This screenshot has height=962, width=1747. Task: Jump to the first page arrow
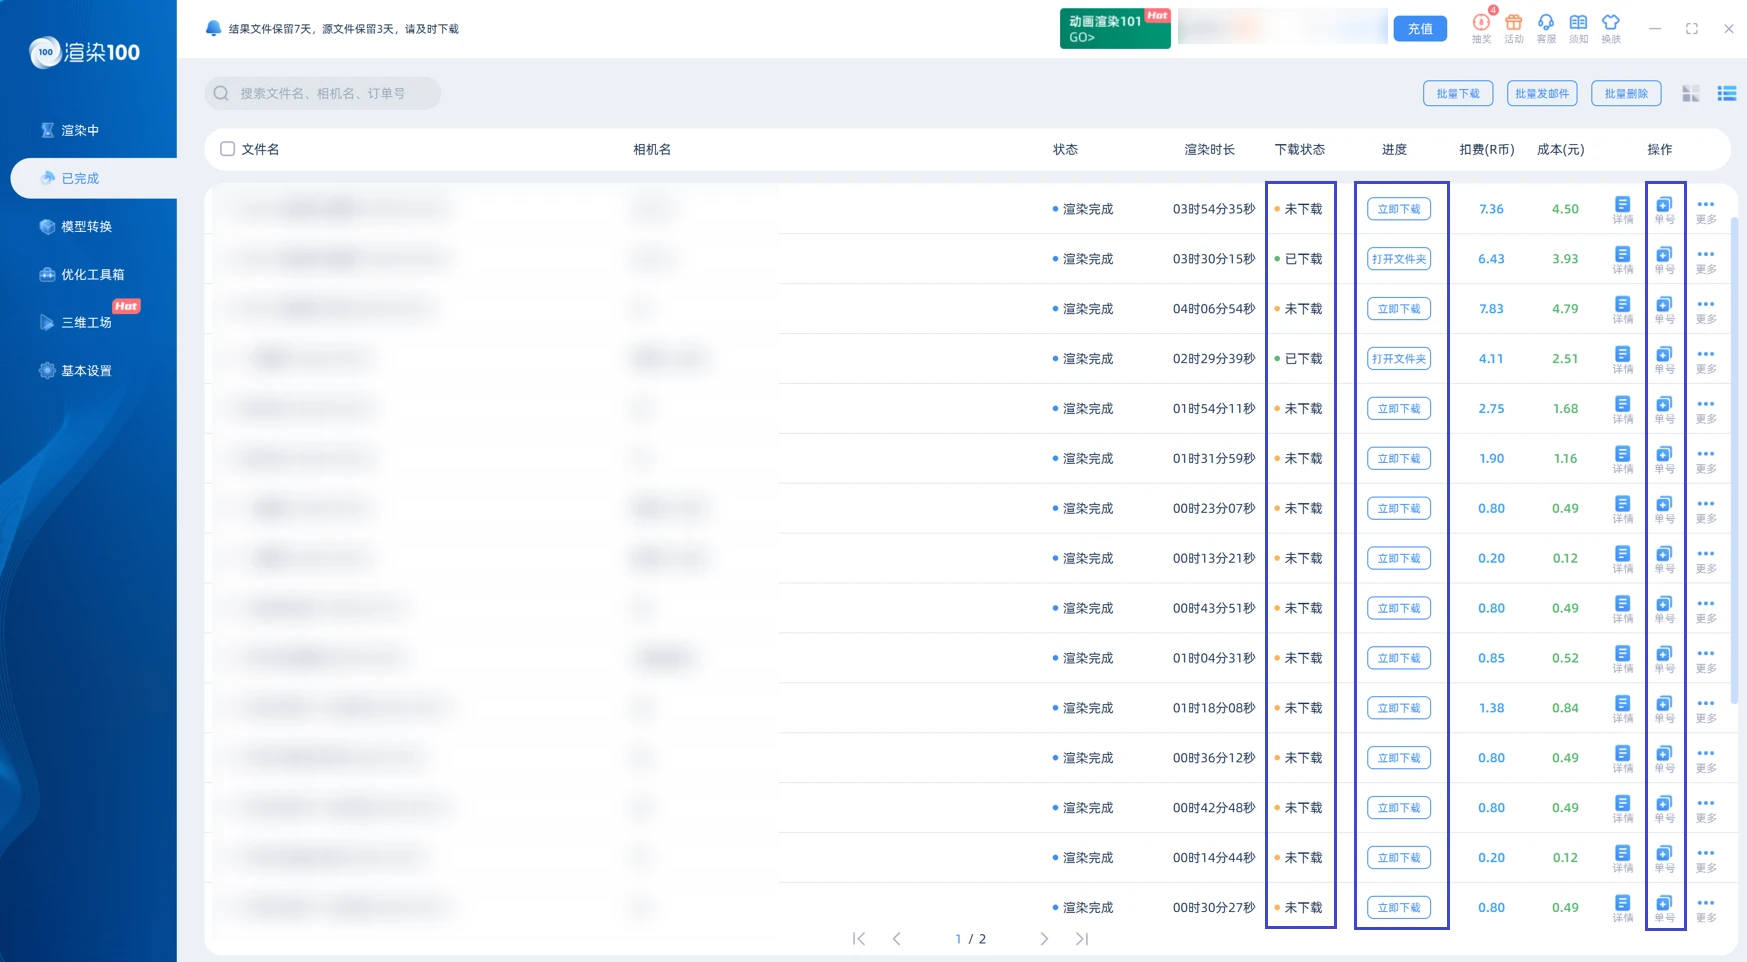(858, 939)
